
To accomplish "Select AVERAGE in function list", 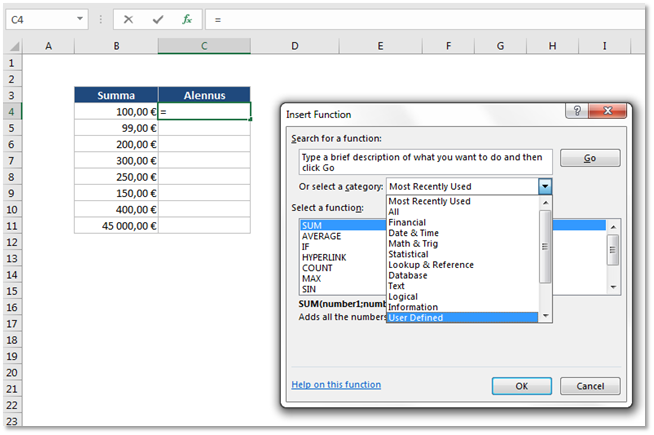I will pyautogui.click(x=321, y=237).
